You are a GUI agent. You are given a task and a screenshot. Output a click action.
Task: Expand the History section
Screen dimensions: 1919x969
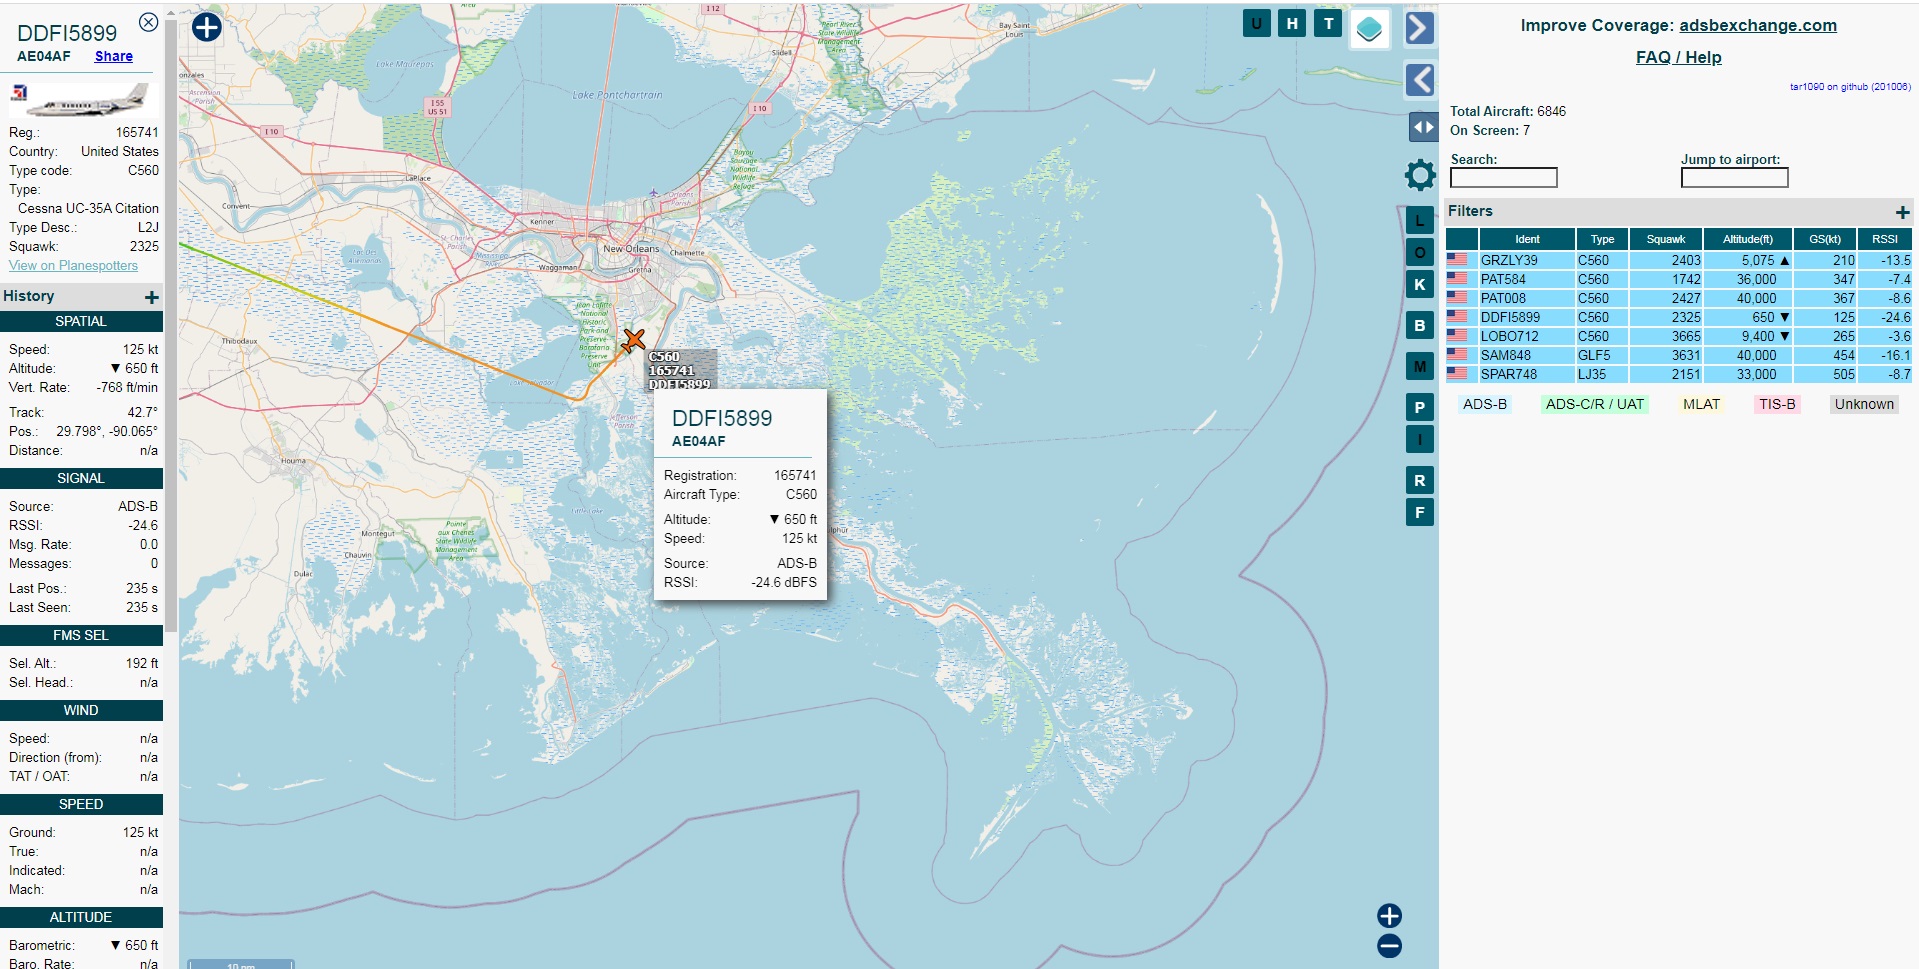(152, 297)
